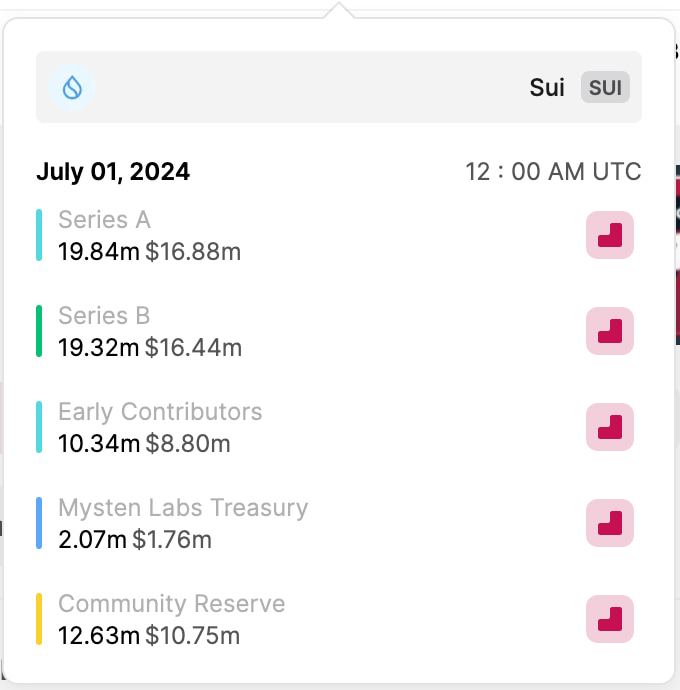Click the cliff icon for Early Contributors
The image size is (680, 690).
610,428
